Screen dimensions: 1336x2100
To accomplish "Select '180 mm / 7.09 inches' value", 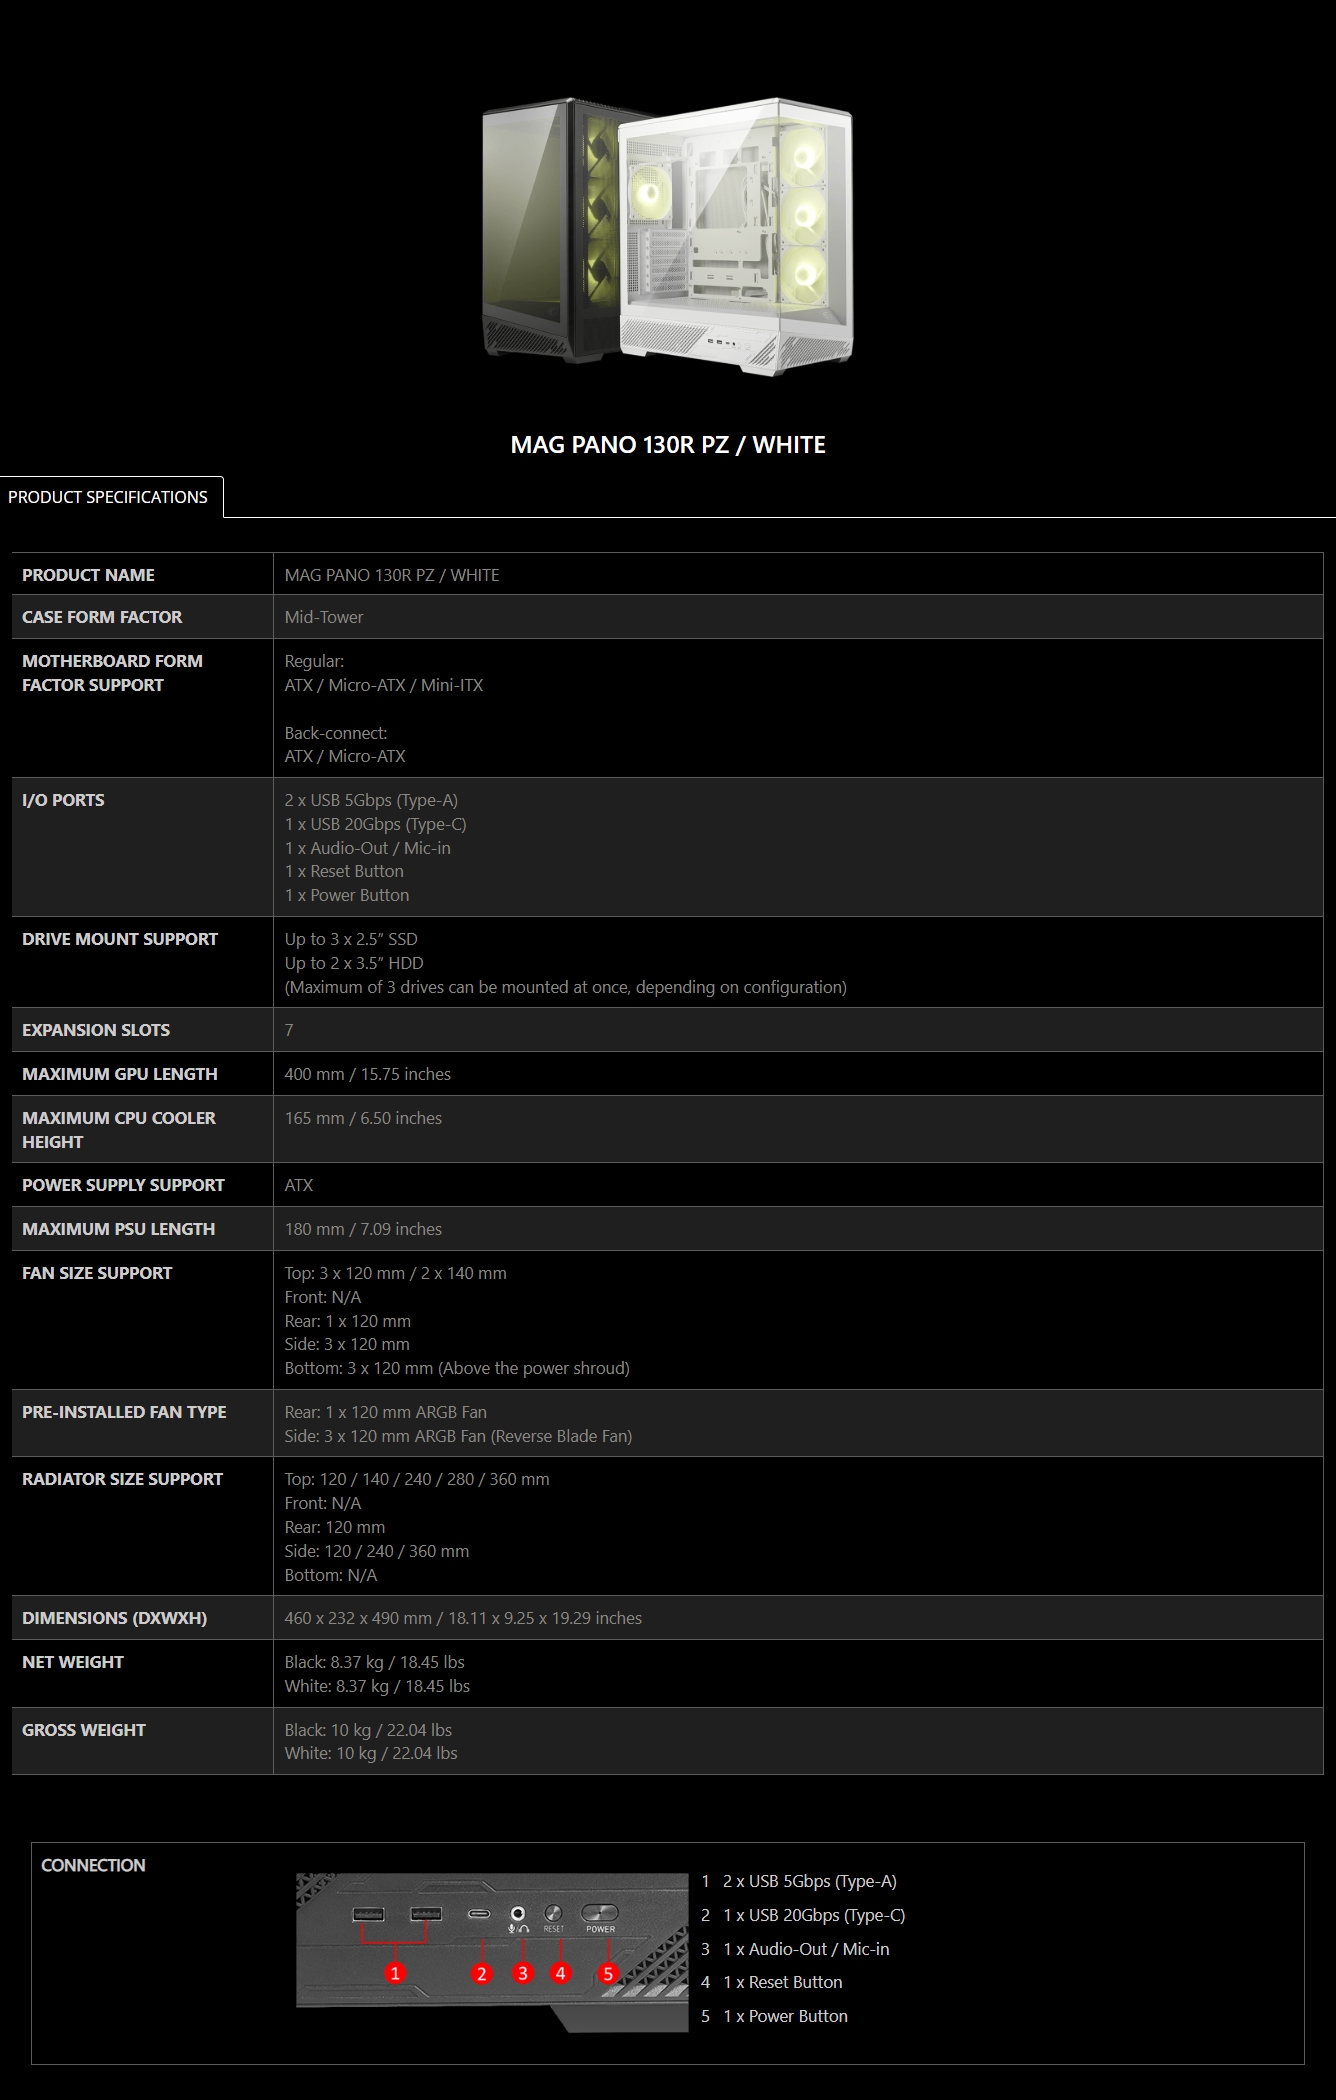I will (x=363, y=1229).
